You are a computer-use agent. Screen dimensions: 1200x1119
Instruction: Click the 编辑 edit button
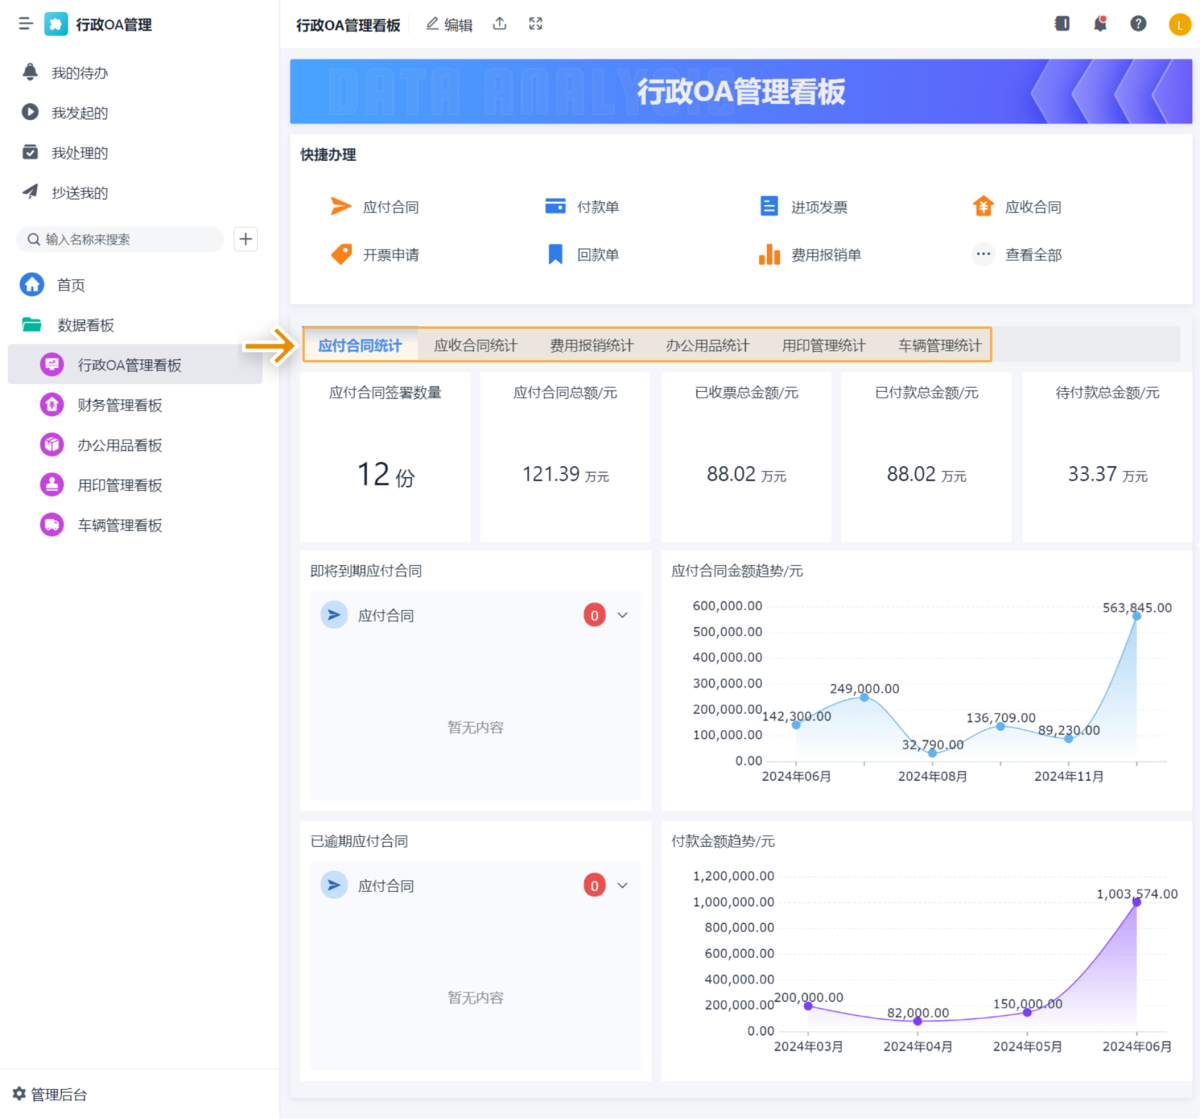(449, 24)
